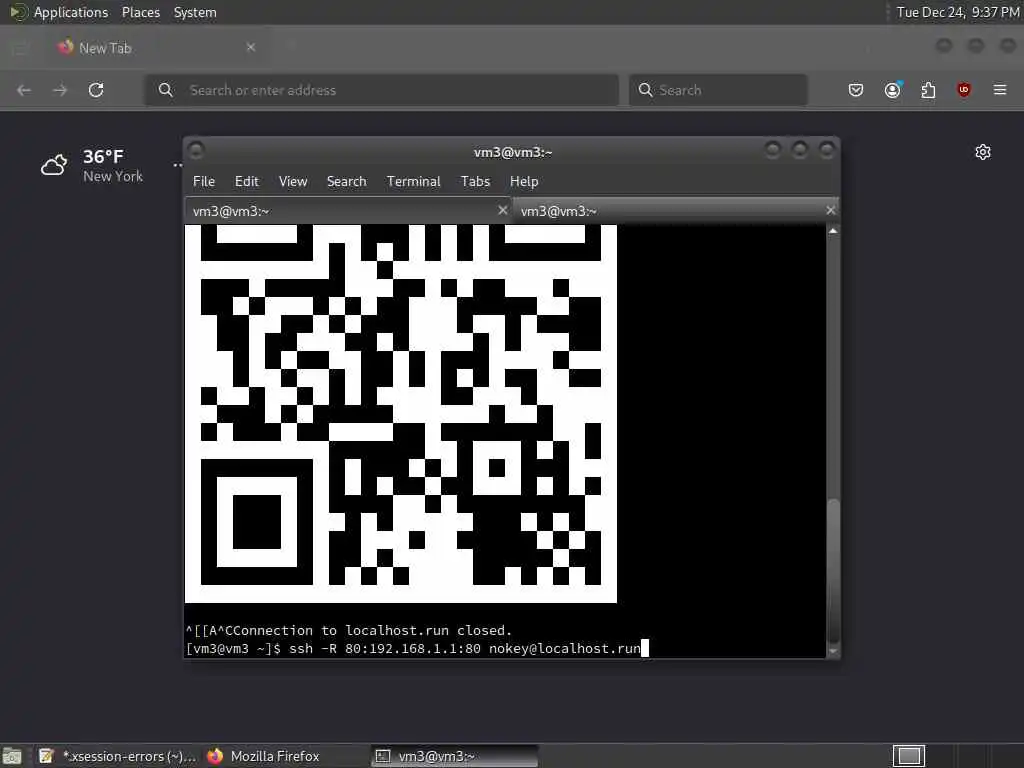Viewport: 1024px width, 768px height.
Task: Open the terminal View menu
Action: 293,182
